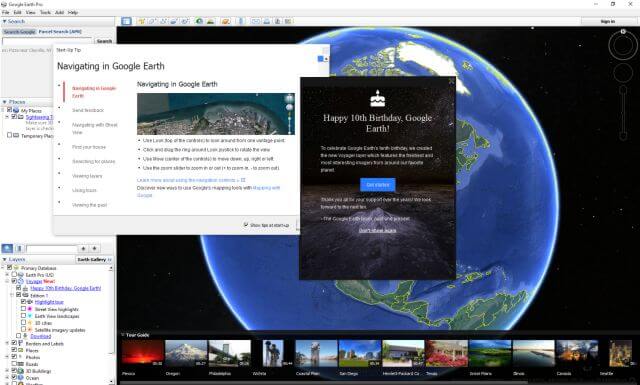
Task: Select the Ruler tool
Action: click(x=241, y=21)
